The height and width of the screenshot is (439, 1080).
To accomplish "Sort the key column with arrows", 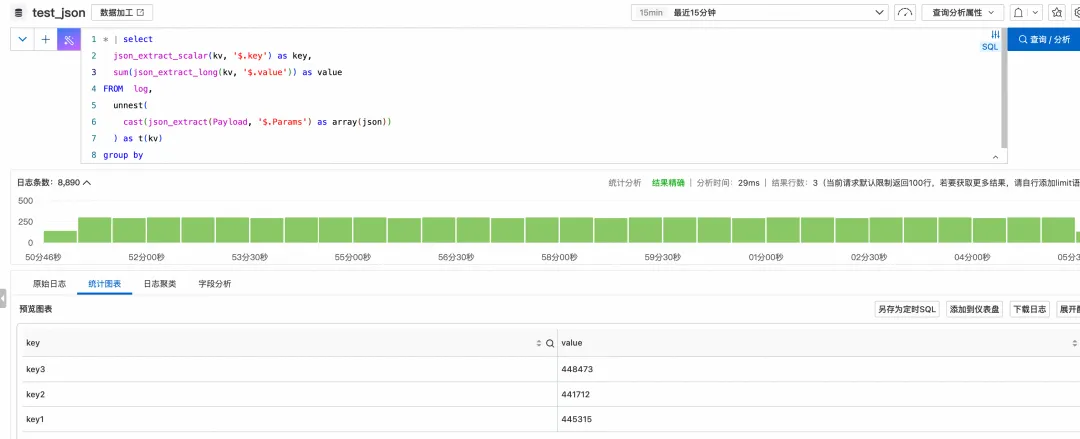I will (539, 343).
